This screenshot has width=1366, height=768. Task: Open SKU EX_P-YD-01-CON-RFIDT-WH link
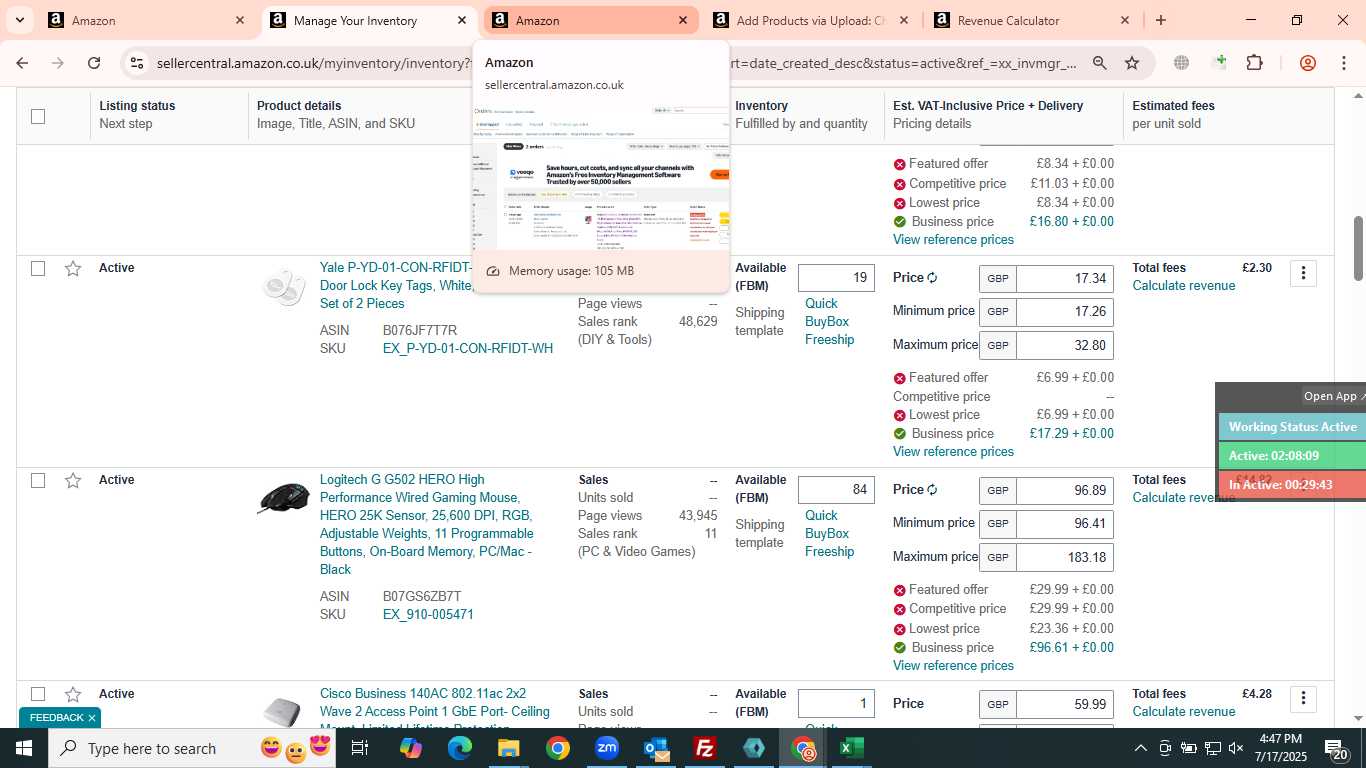468,349
